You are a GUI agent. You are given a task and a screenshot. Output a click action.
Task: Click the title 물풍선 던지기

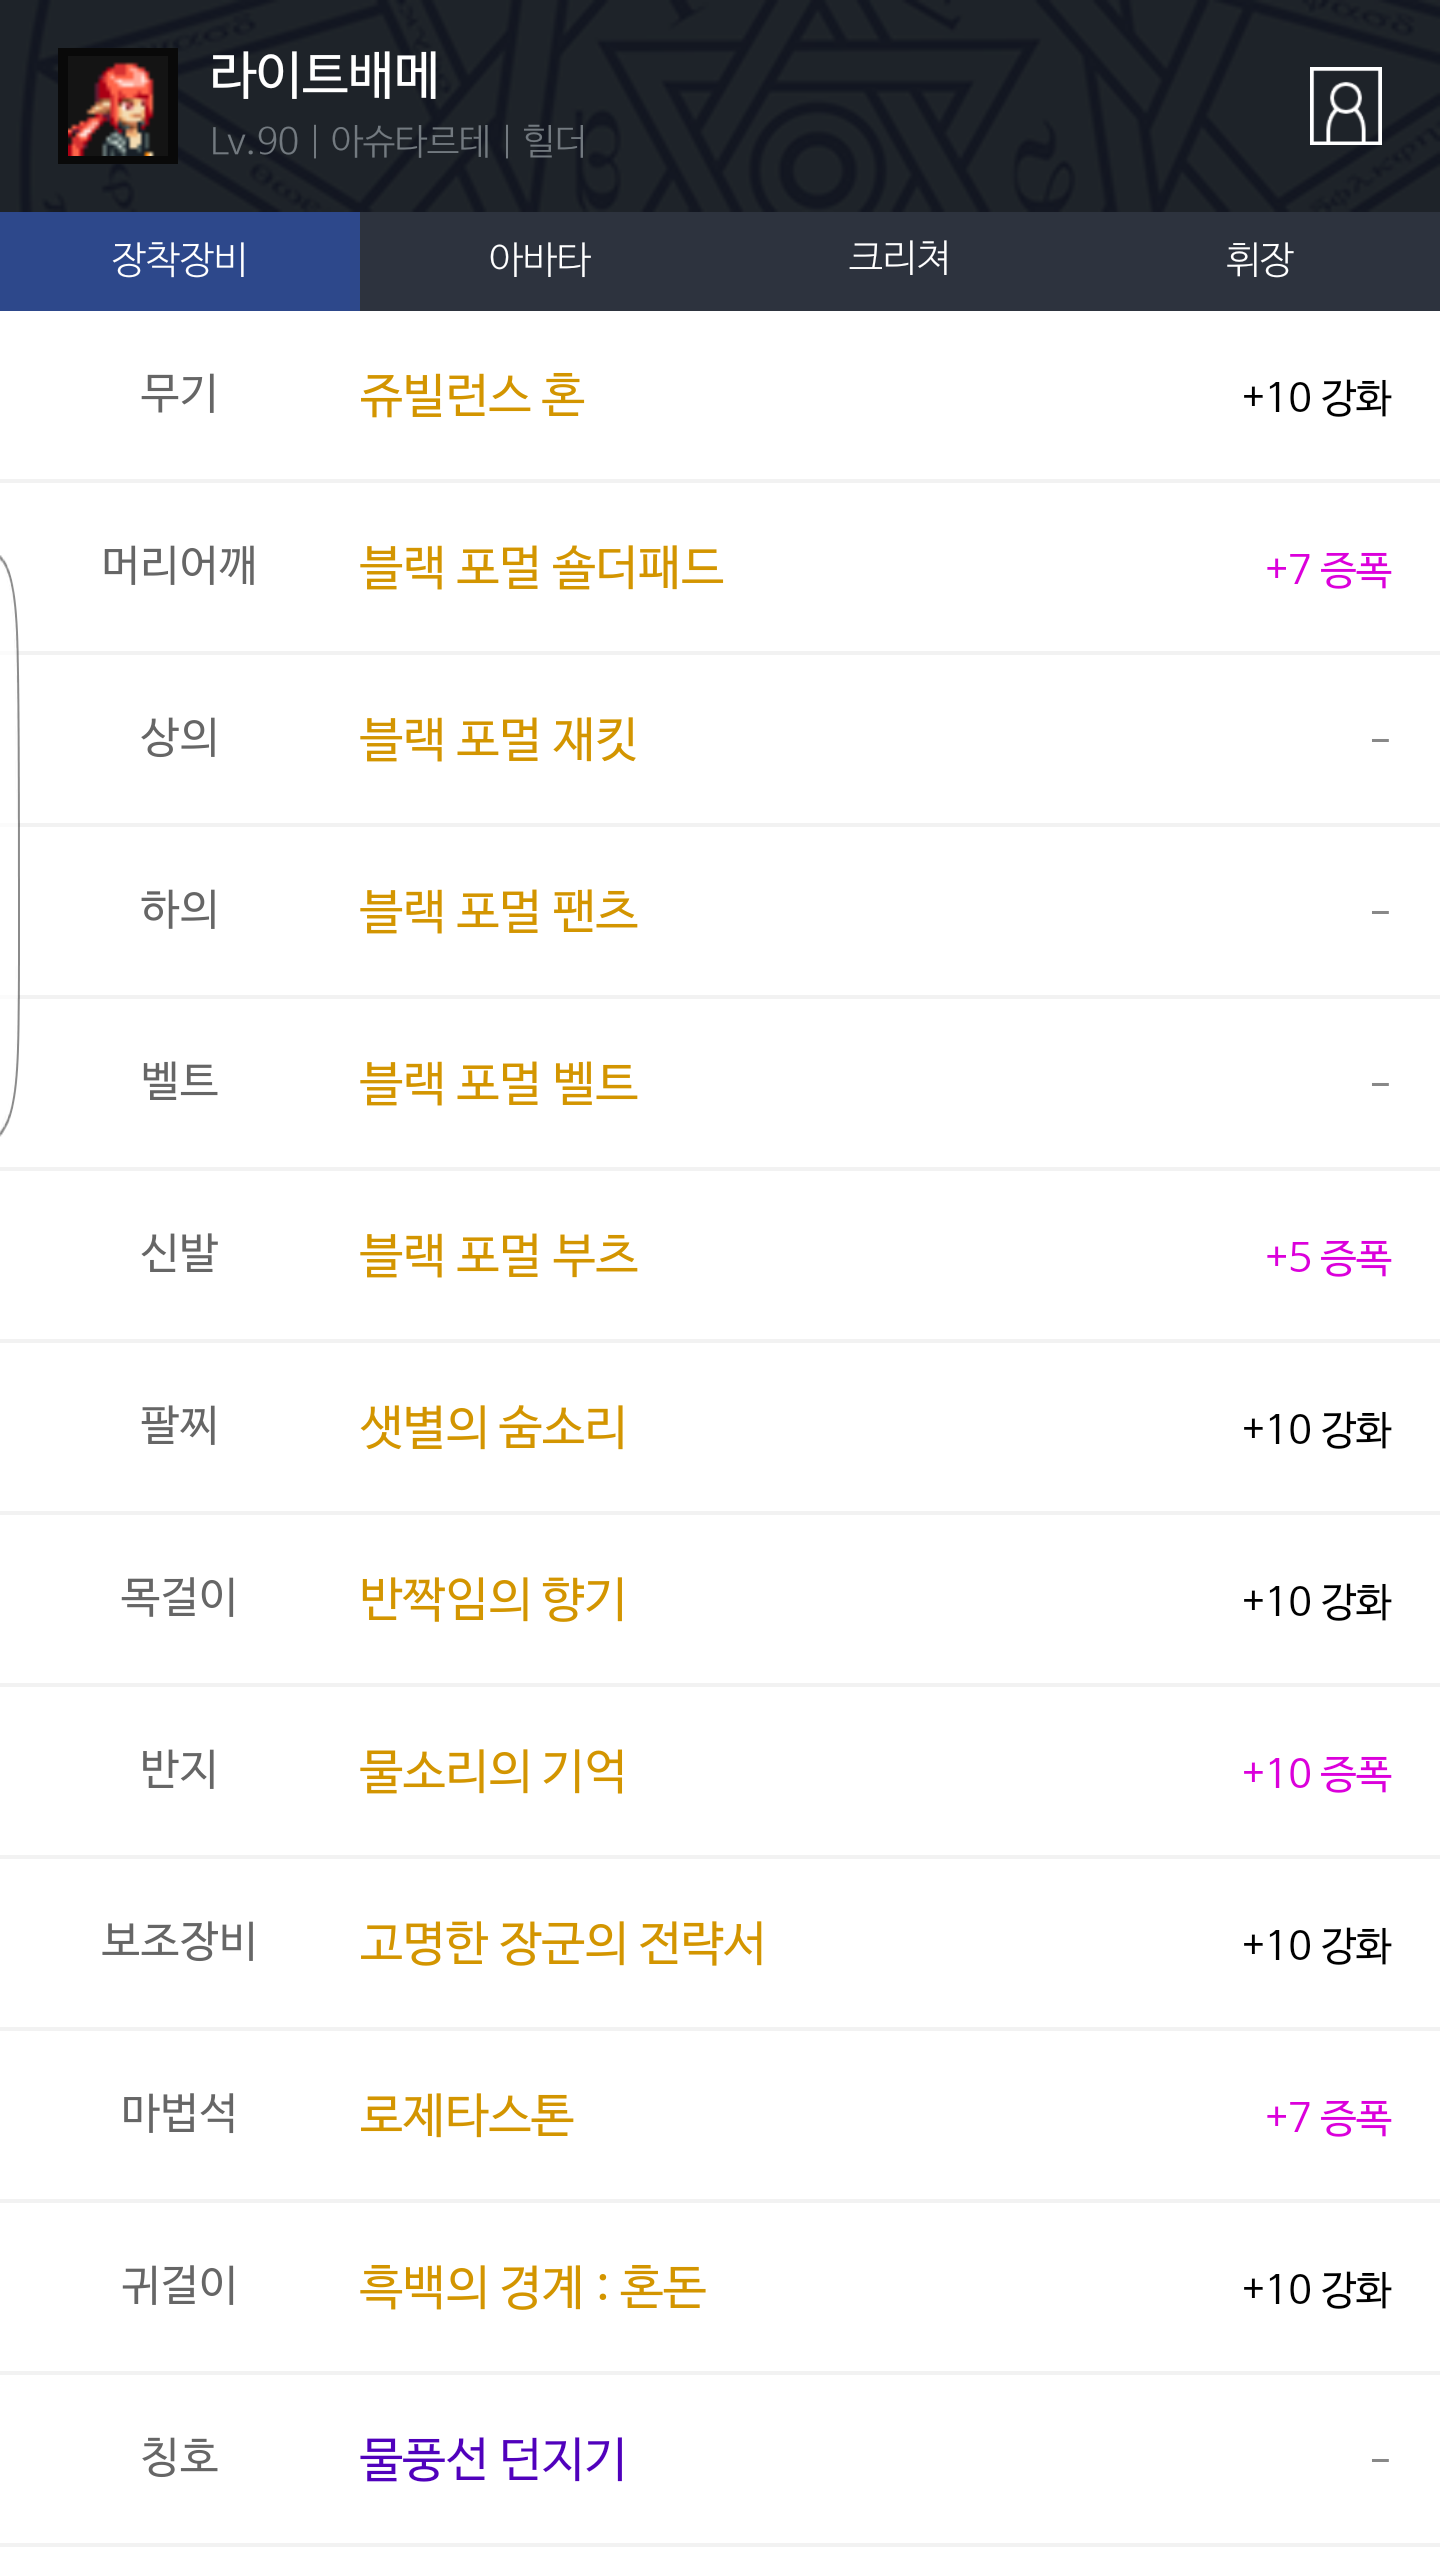(492, 2460)
